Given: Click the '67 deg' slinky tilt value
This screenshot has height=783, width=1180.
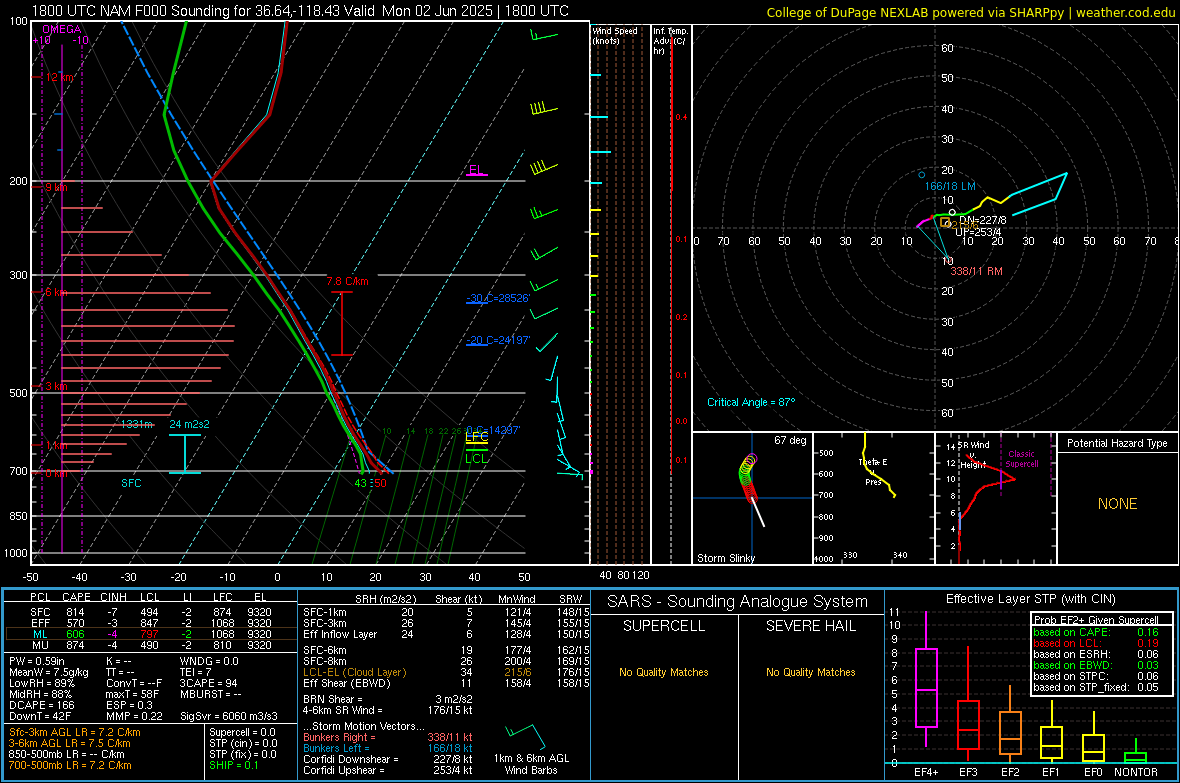Looking at the screenshot, I should [790, 440].
